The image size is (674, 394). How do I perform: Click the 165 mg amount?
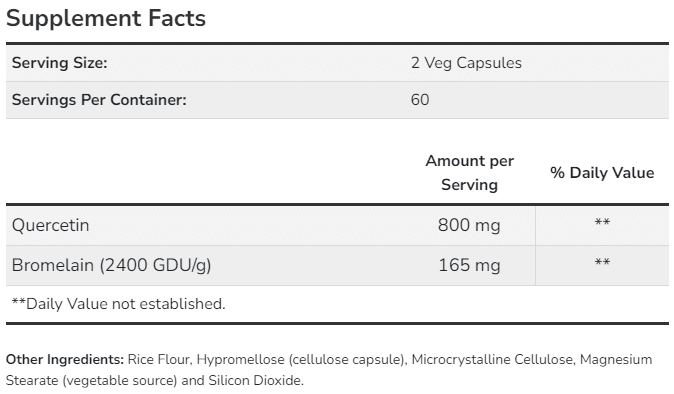click(469, 265)
